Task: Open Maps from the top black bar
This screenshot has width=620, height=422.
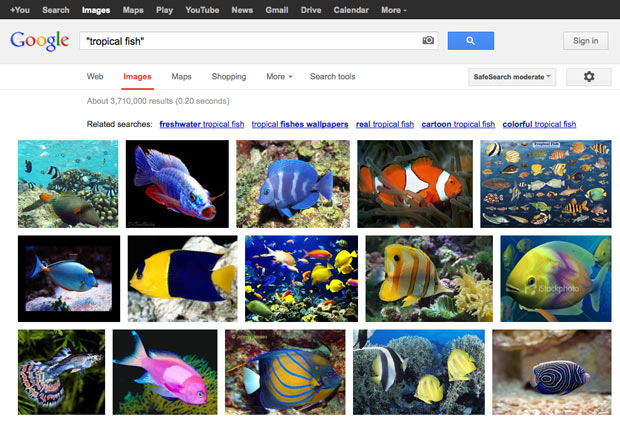Action: tap(133, 10)
